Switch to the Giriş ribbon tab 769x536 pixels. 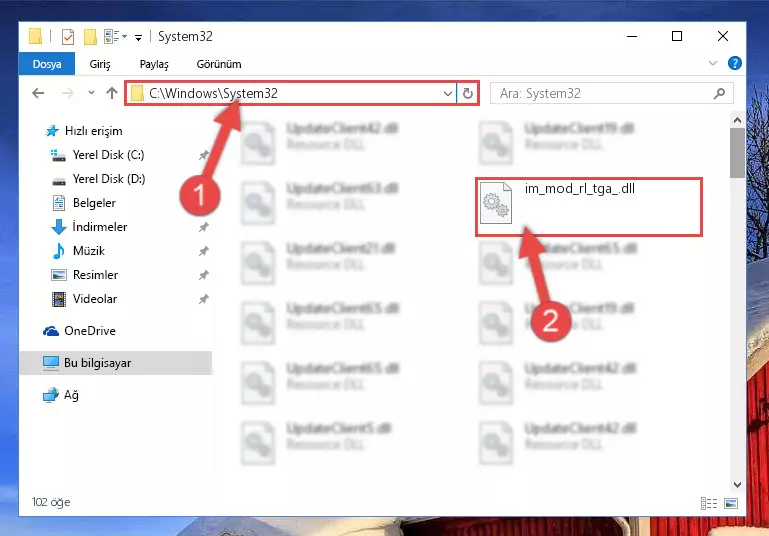click(100, 64)
